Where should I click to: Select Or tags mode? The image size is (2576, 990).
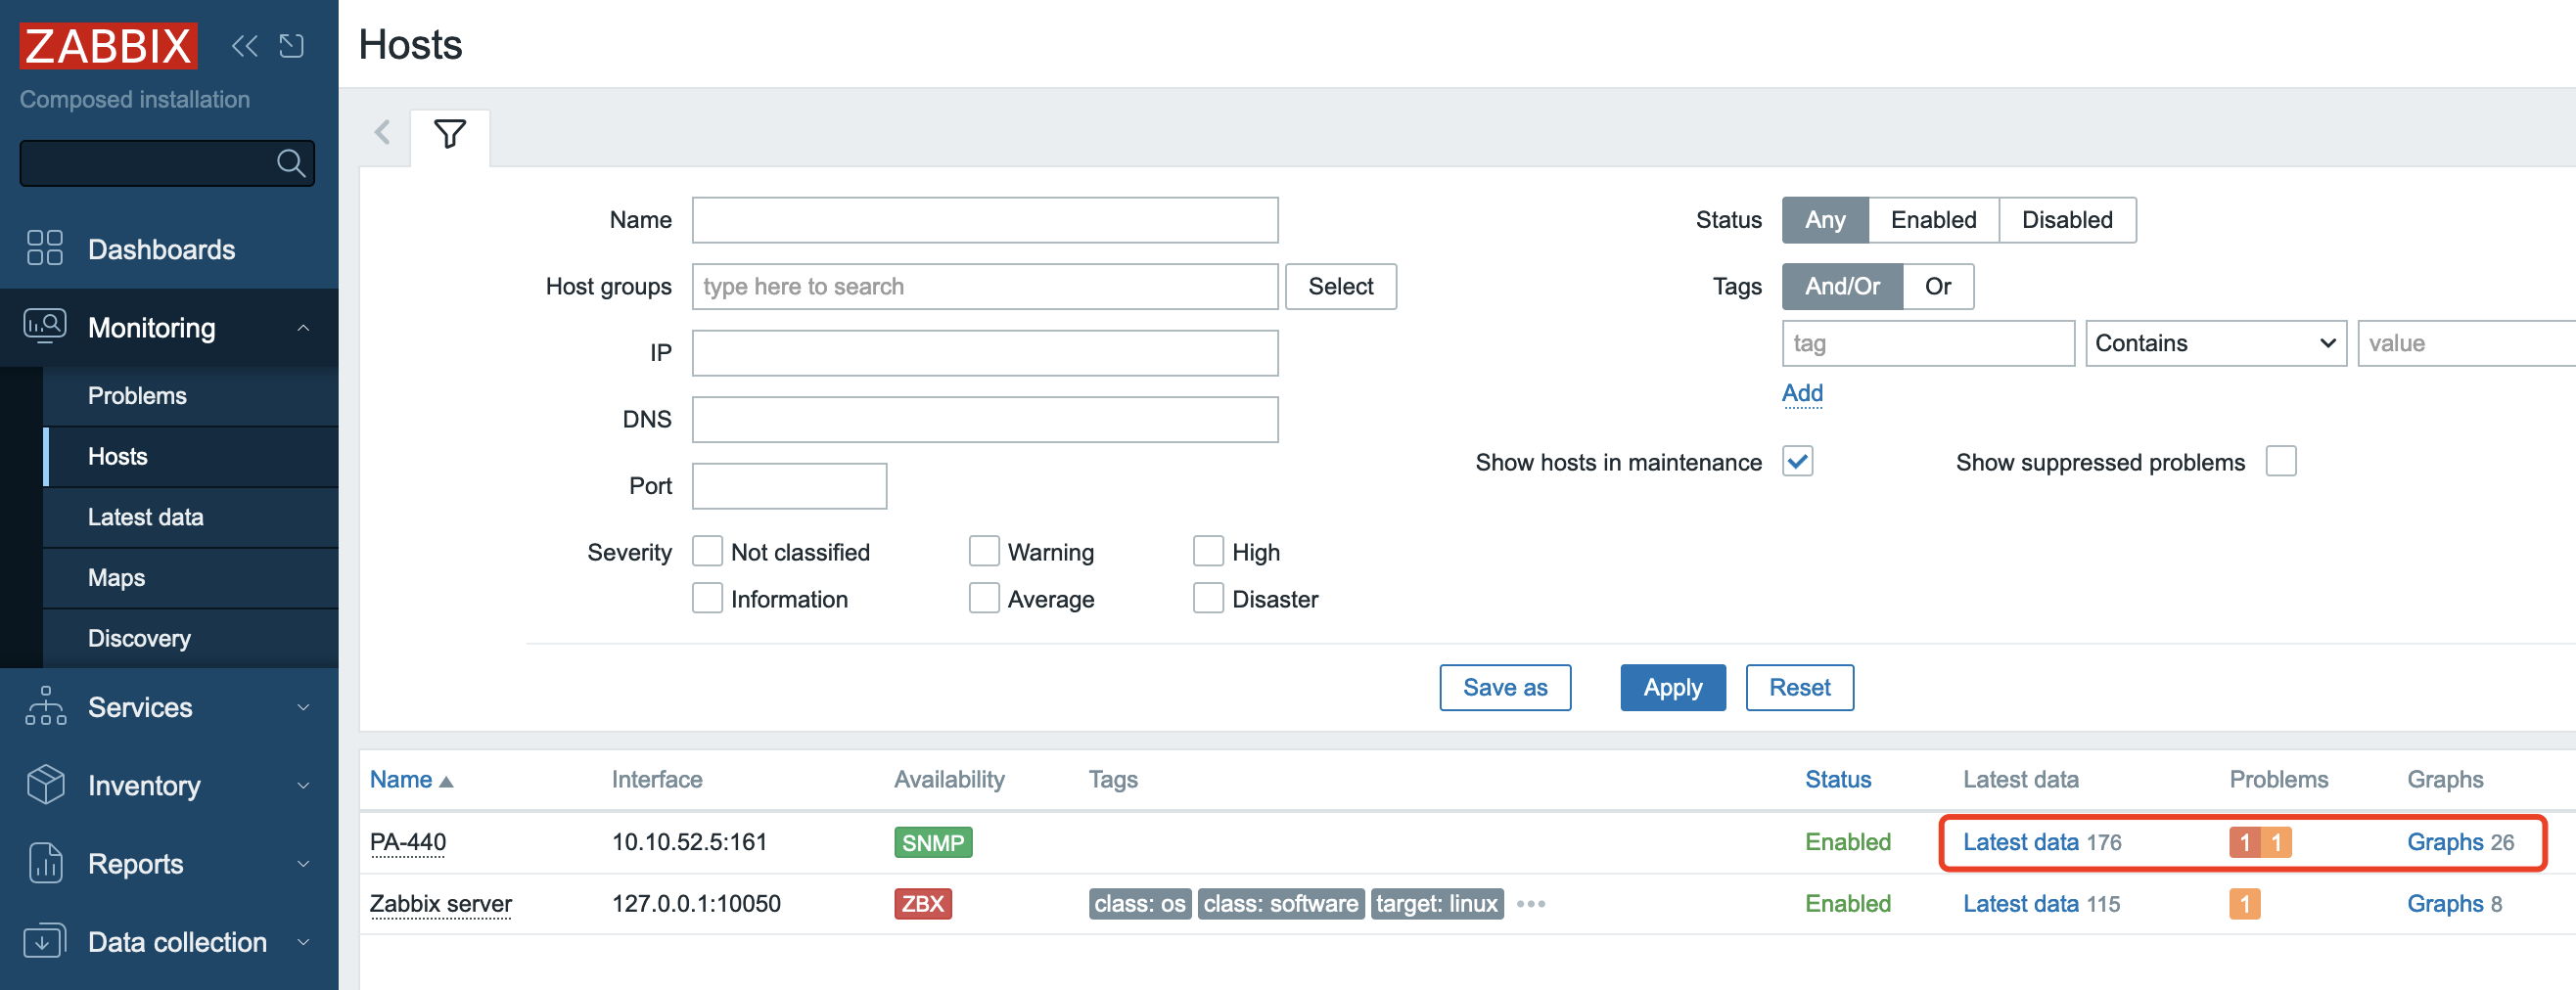1938,287
